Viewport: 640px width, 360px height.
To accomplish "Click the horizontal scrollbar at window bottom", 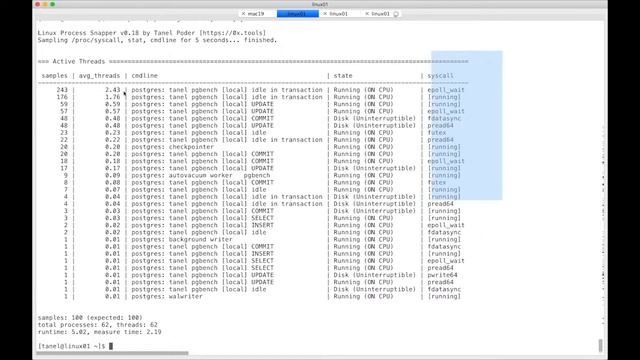I will 112,353.
